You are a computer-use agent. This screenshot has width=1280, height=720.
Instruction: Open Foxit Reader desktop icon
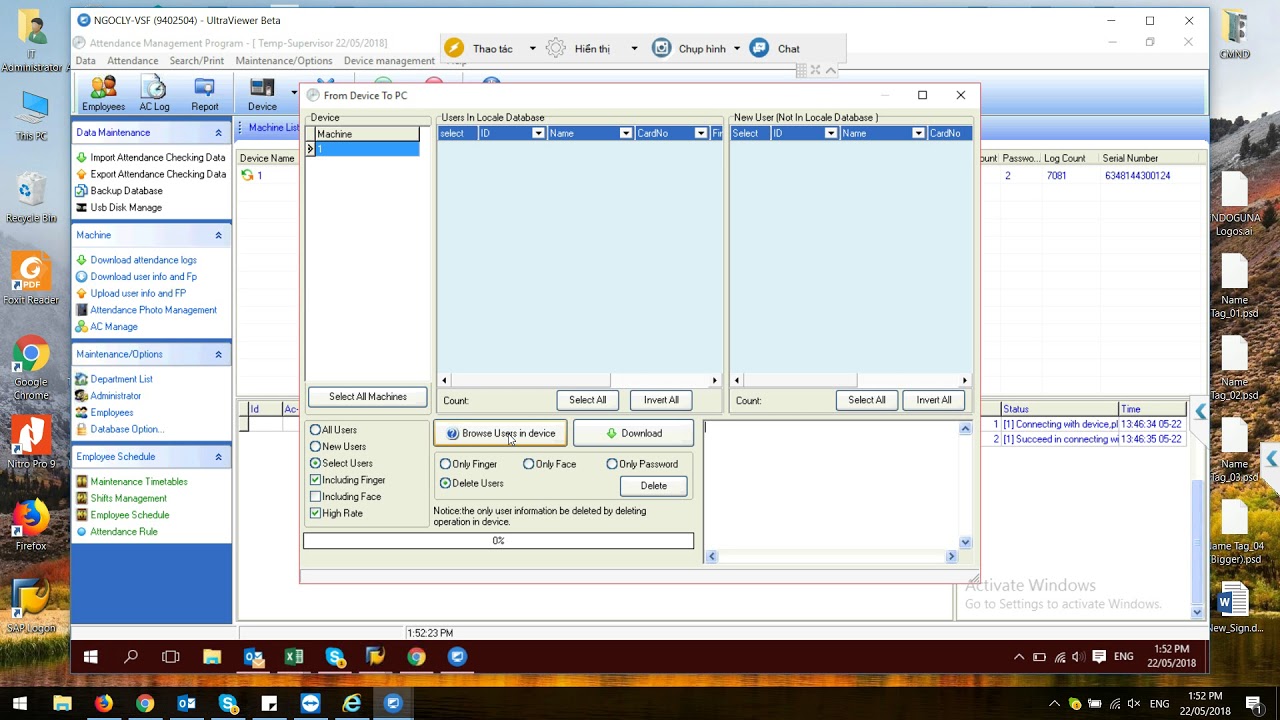point(31,279)
